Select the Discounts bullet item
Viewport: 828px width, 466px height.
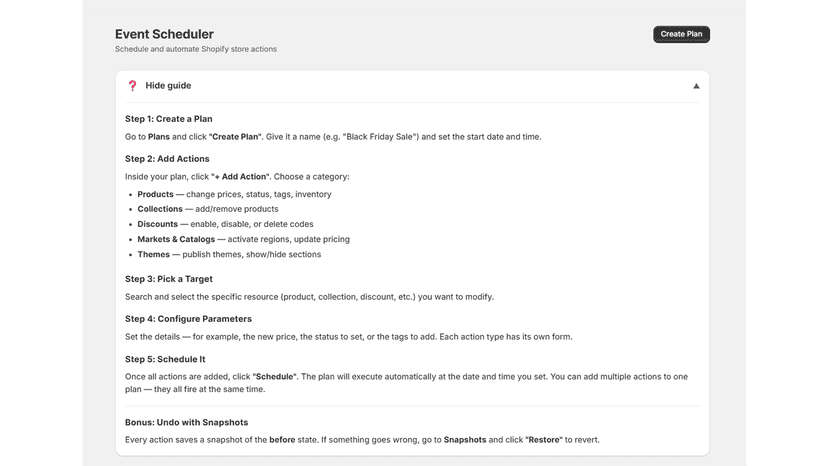pyautogui.click(x=225, y=224)
